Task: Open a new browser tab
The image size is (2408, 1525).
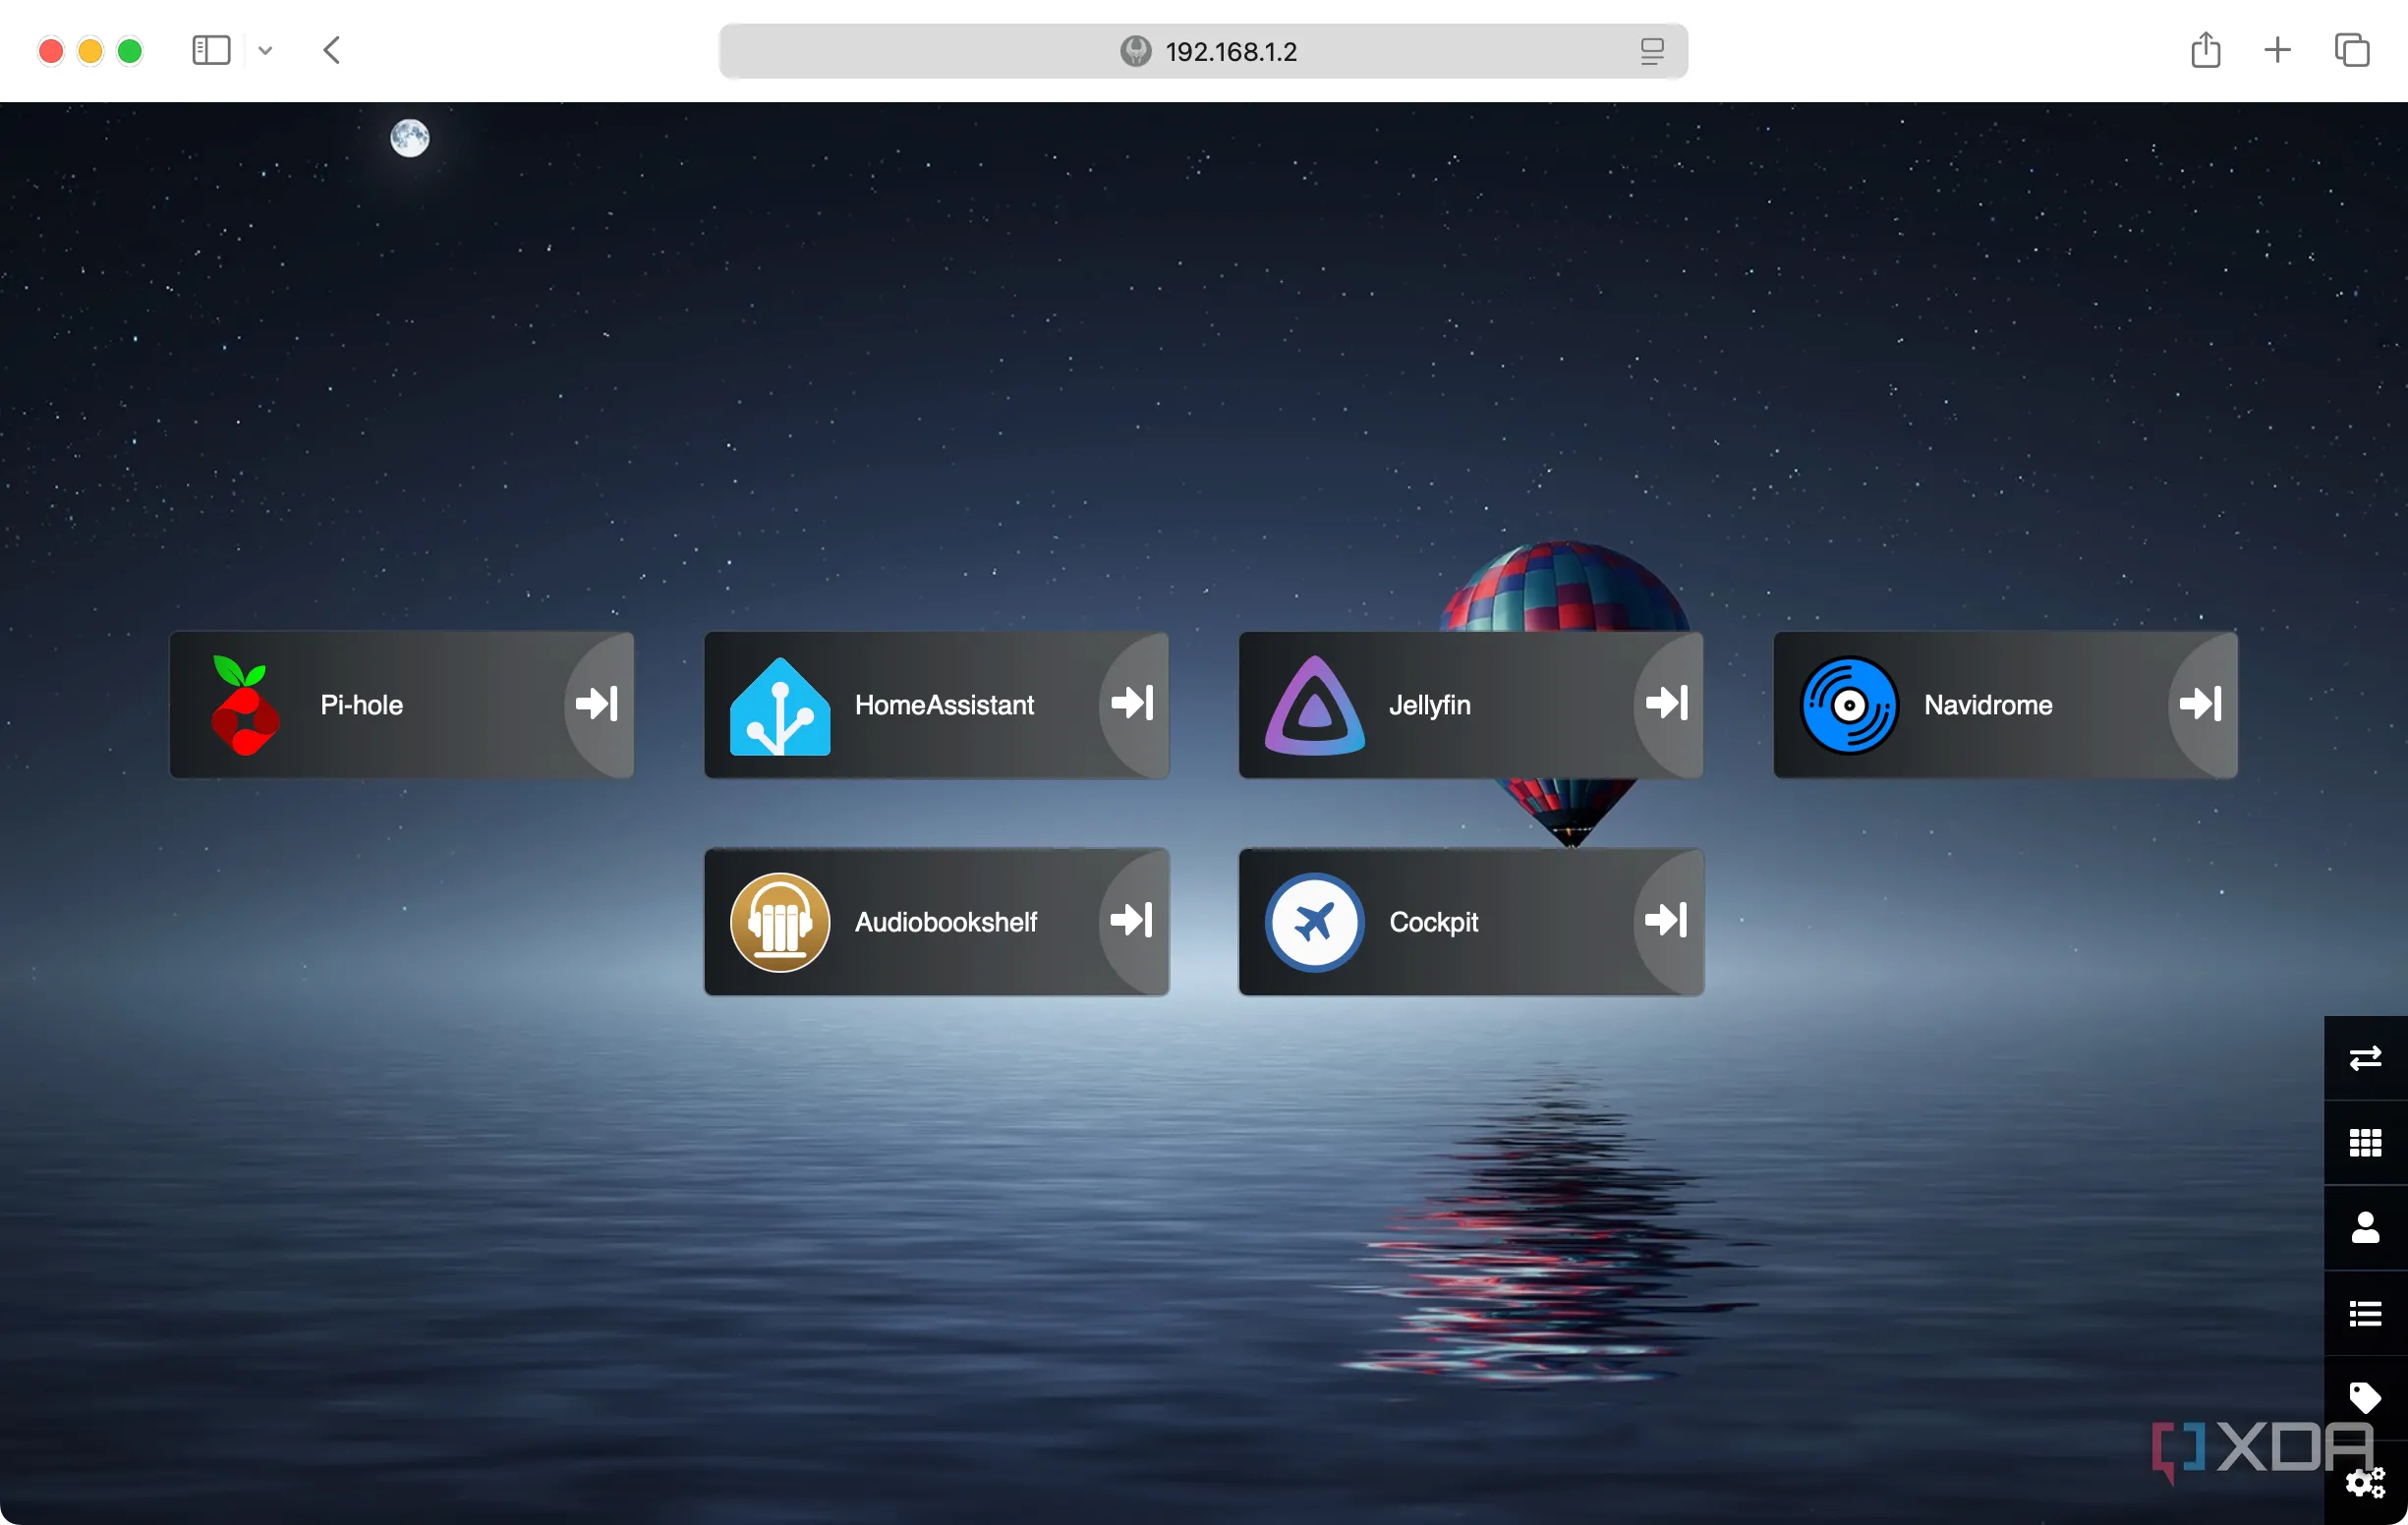Action: (x=2277, y=49)
